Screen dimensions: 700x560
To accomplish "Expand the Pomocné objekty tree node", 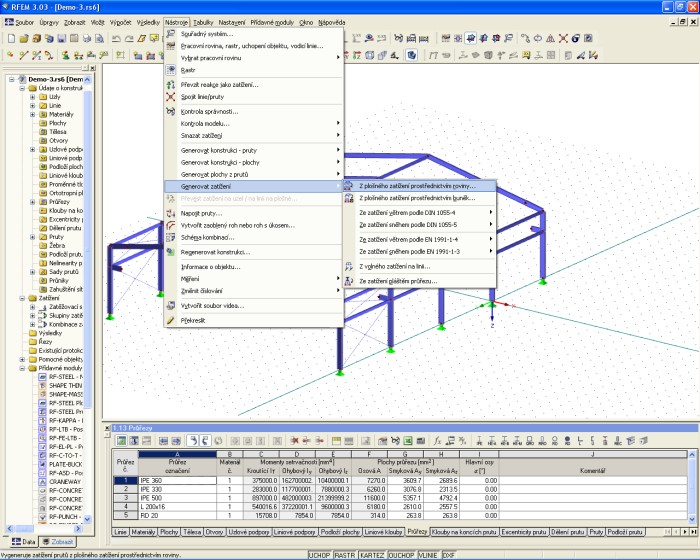I will pyautogui.click(x=22, y=359).
